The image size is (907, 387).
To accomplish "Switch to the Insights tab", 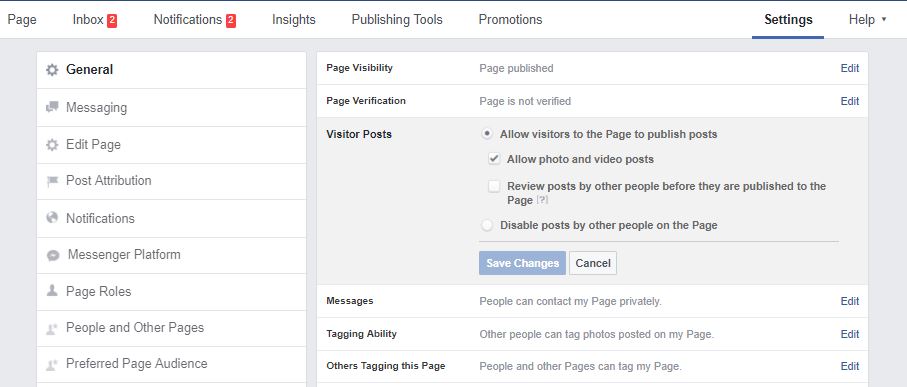I will pos(294,20).
